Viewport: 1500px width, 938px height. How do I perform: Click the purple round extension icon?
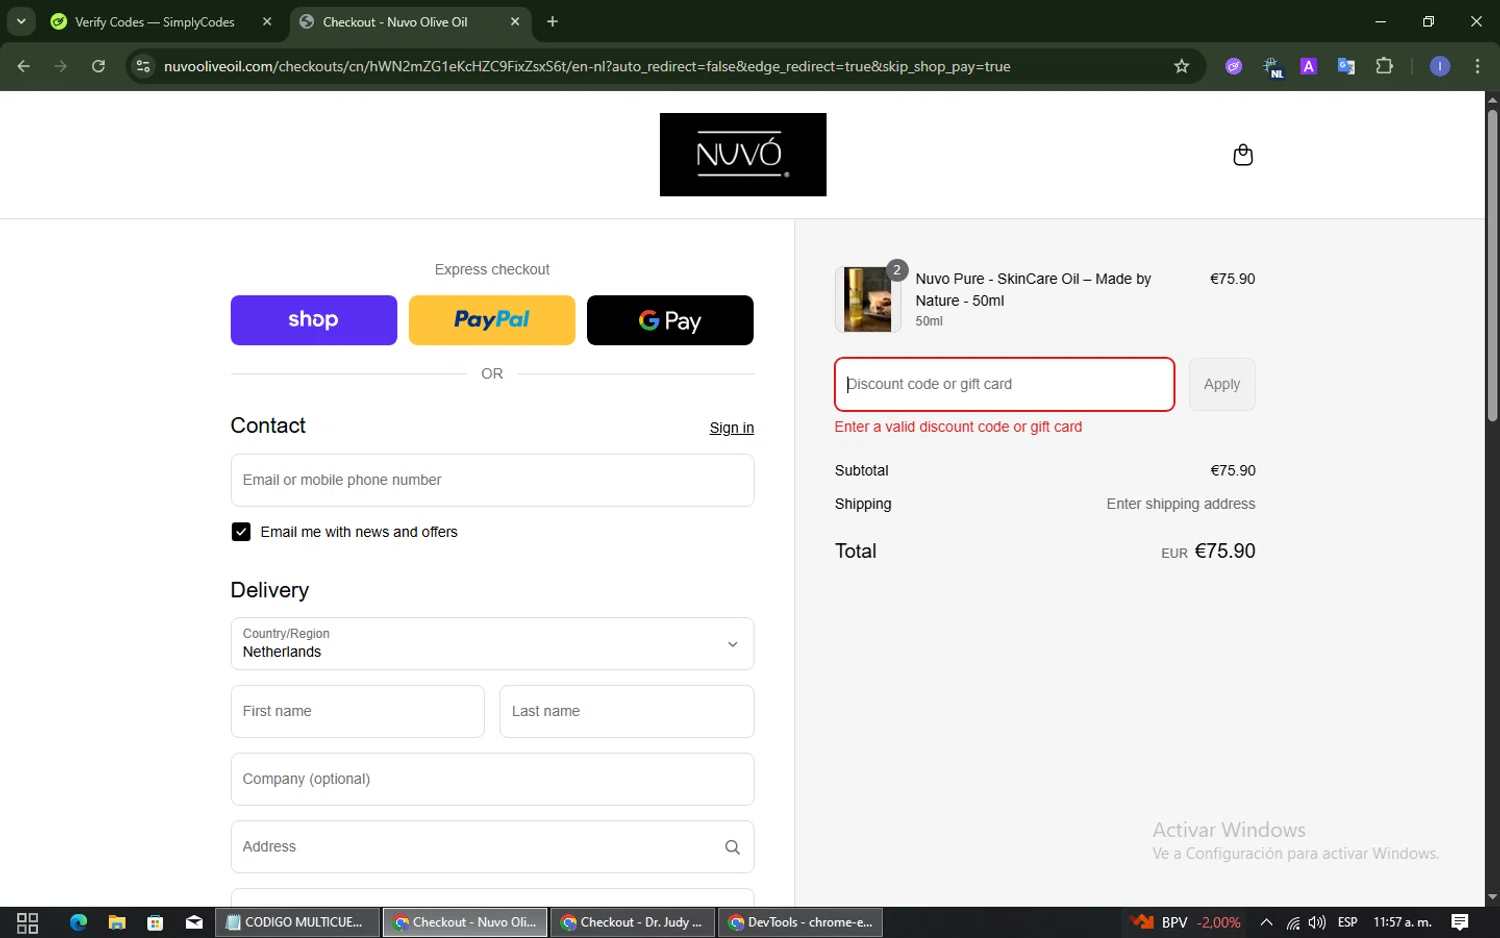(1234, 66)
